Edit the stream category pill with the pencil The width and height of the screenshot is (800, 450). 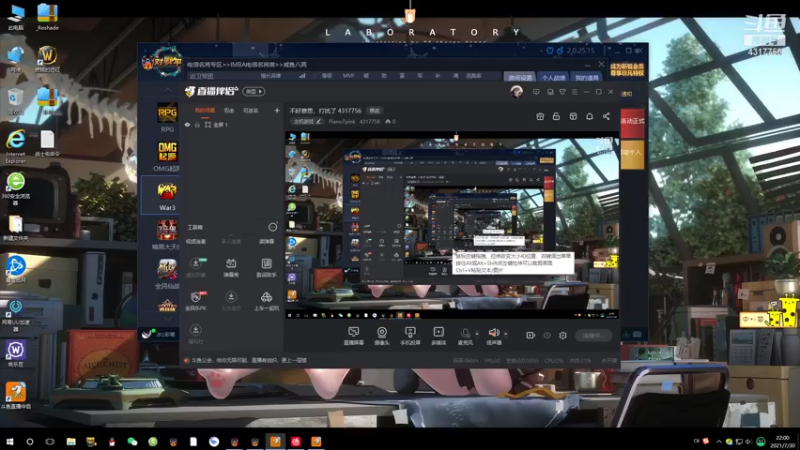[x=307, y=121]
